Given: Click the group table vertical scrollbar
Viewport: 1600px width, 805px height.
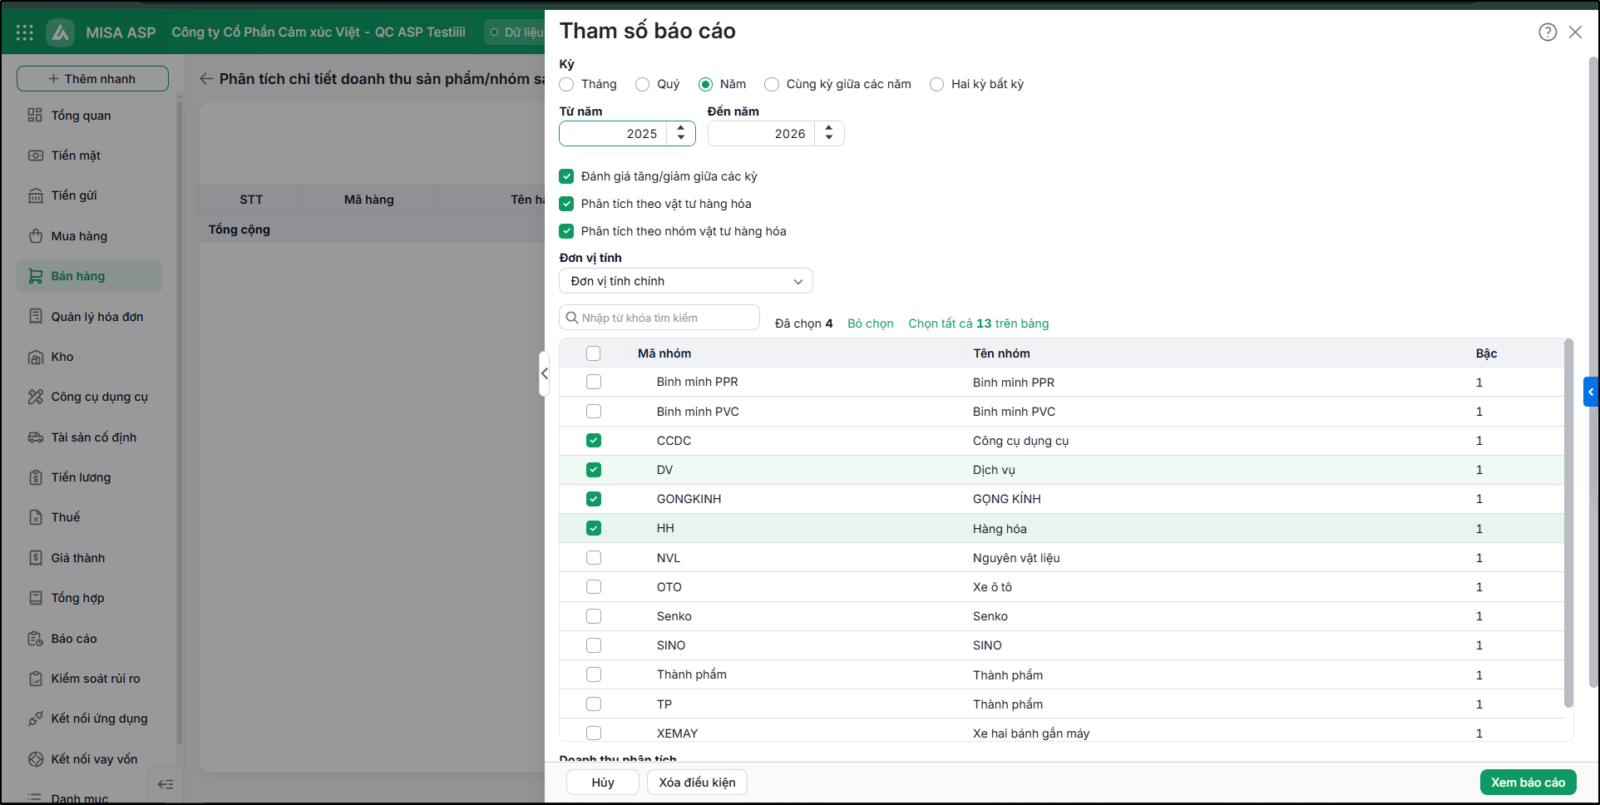Looking at the screenshot, I should (1568, 523).
